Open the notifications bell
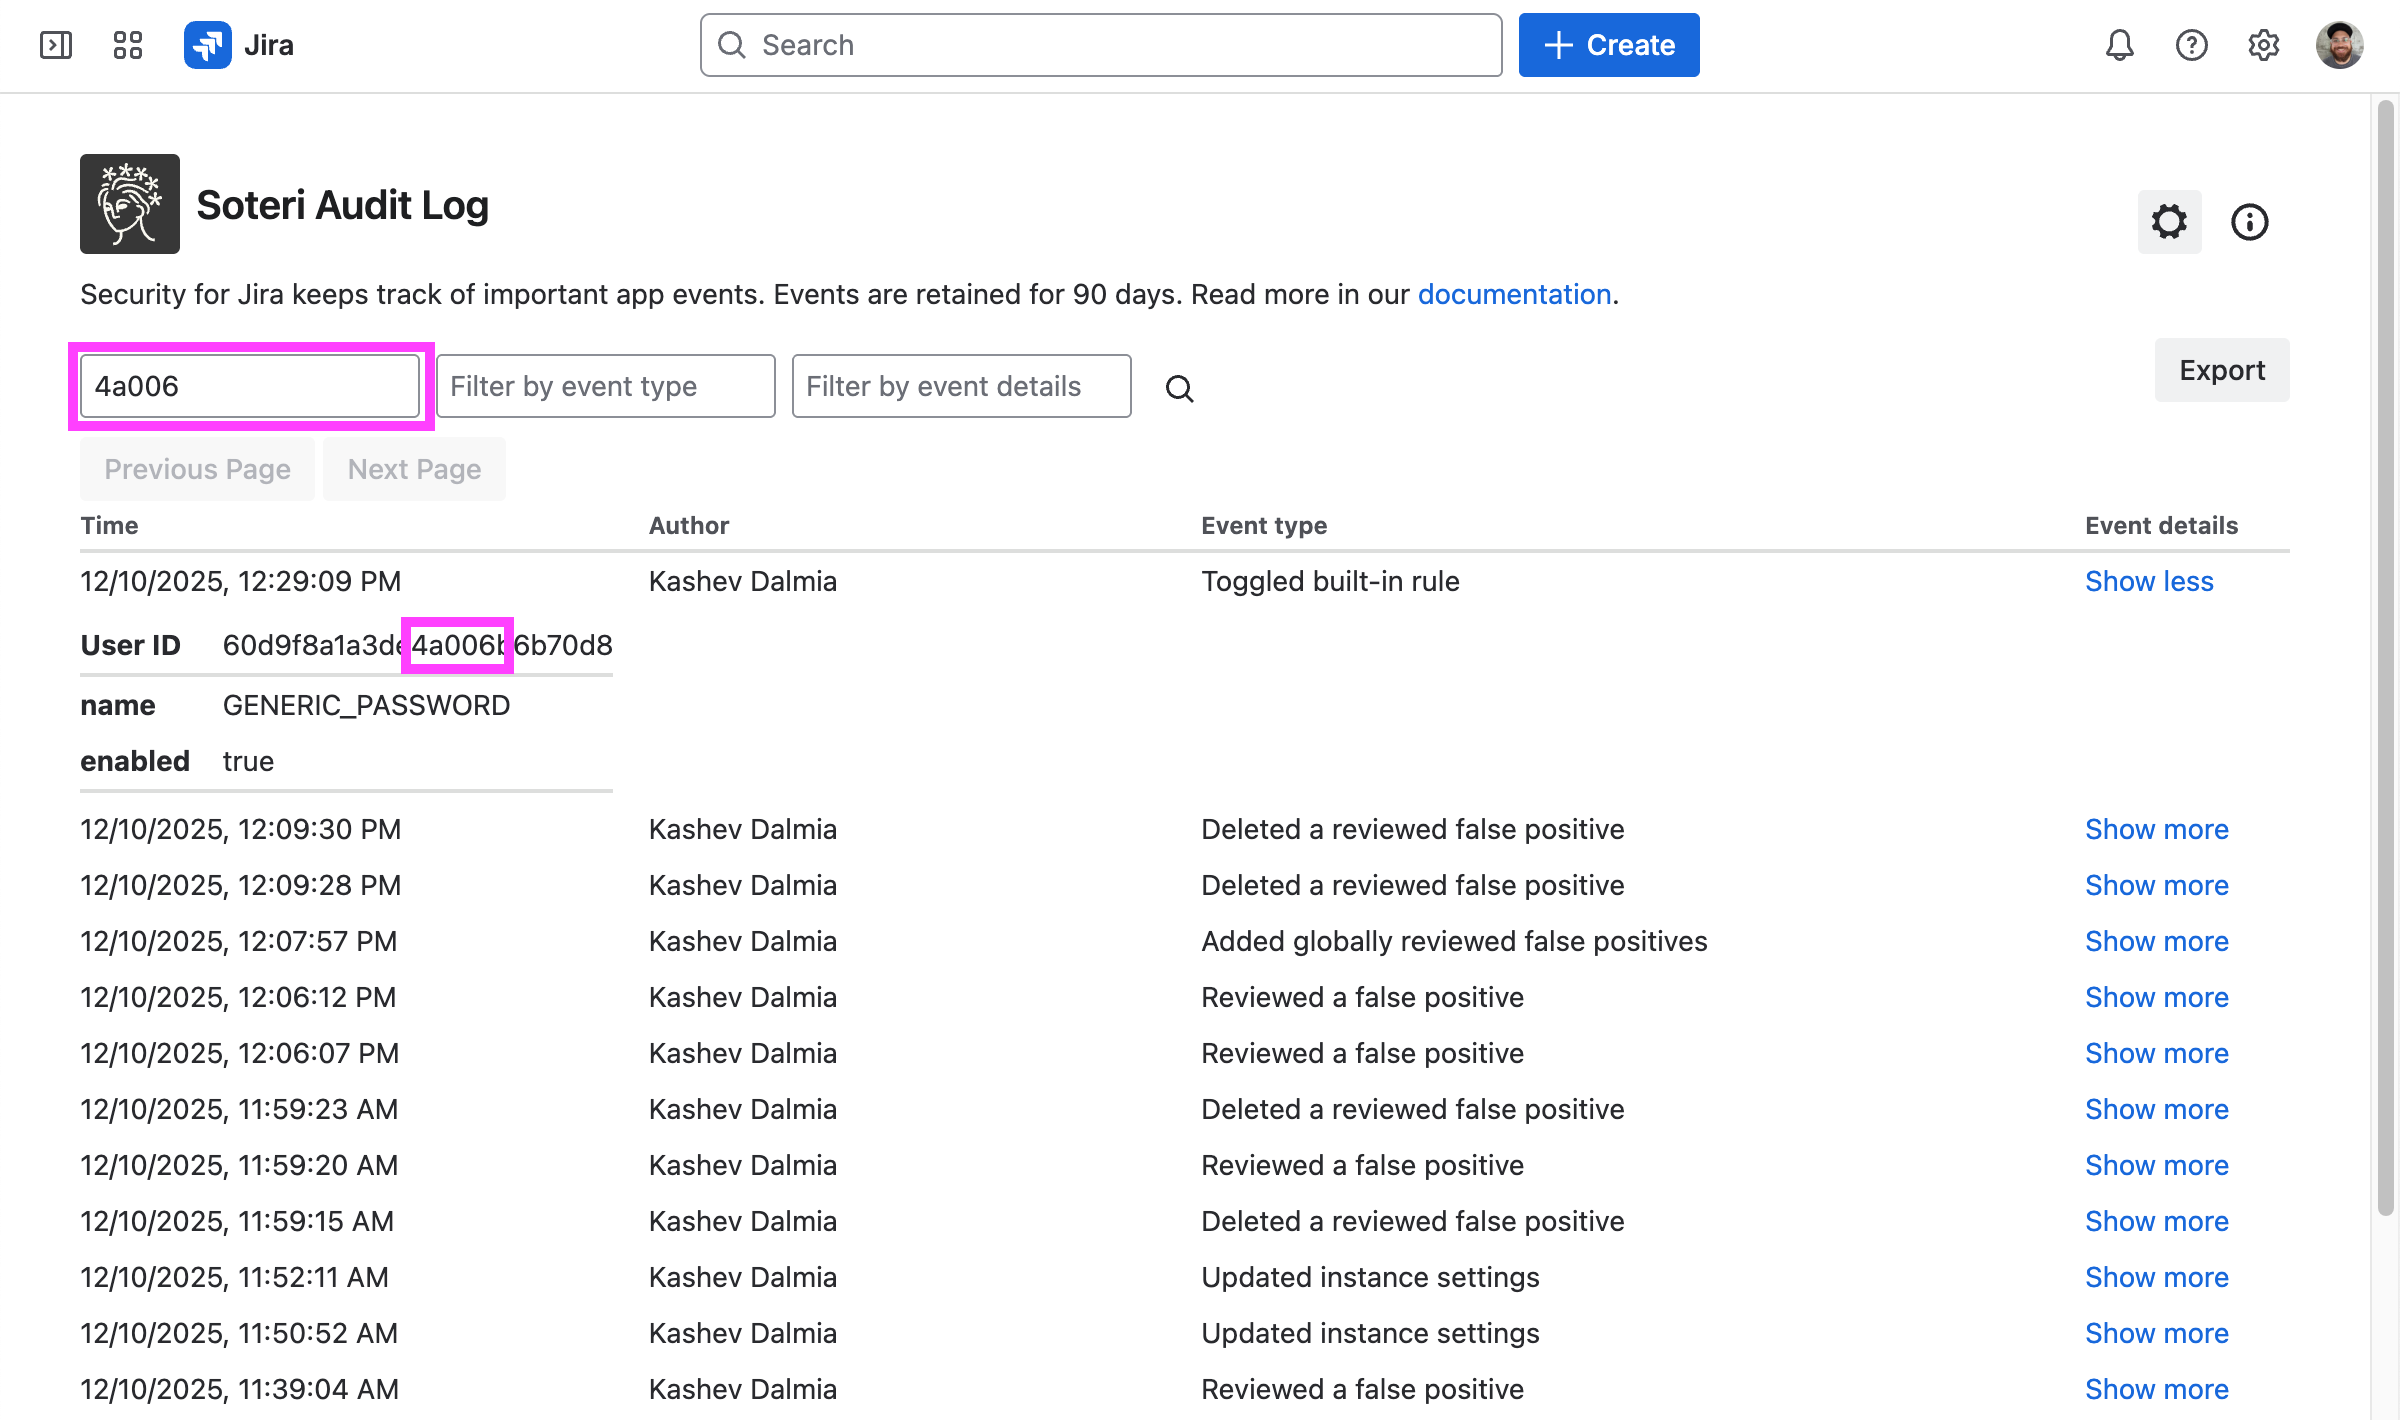Image resolution: width=2400 pixels, height=1420 pixels. click(x=2119, y=45)
